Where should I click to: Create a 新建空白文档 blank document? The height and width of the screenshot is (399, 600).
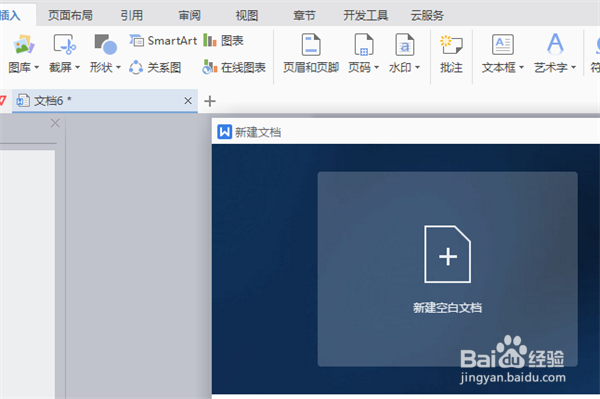[x=447, y=269]
